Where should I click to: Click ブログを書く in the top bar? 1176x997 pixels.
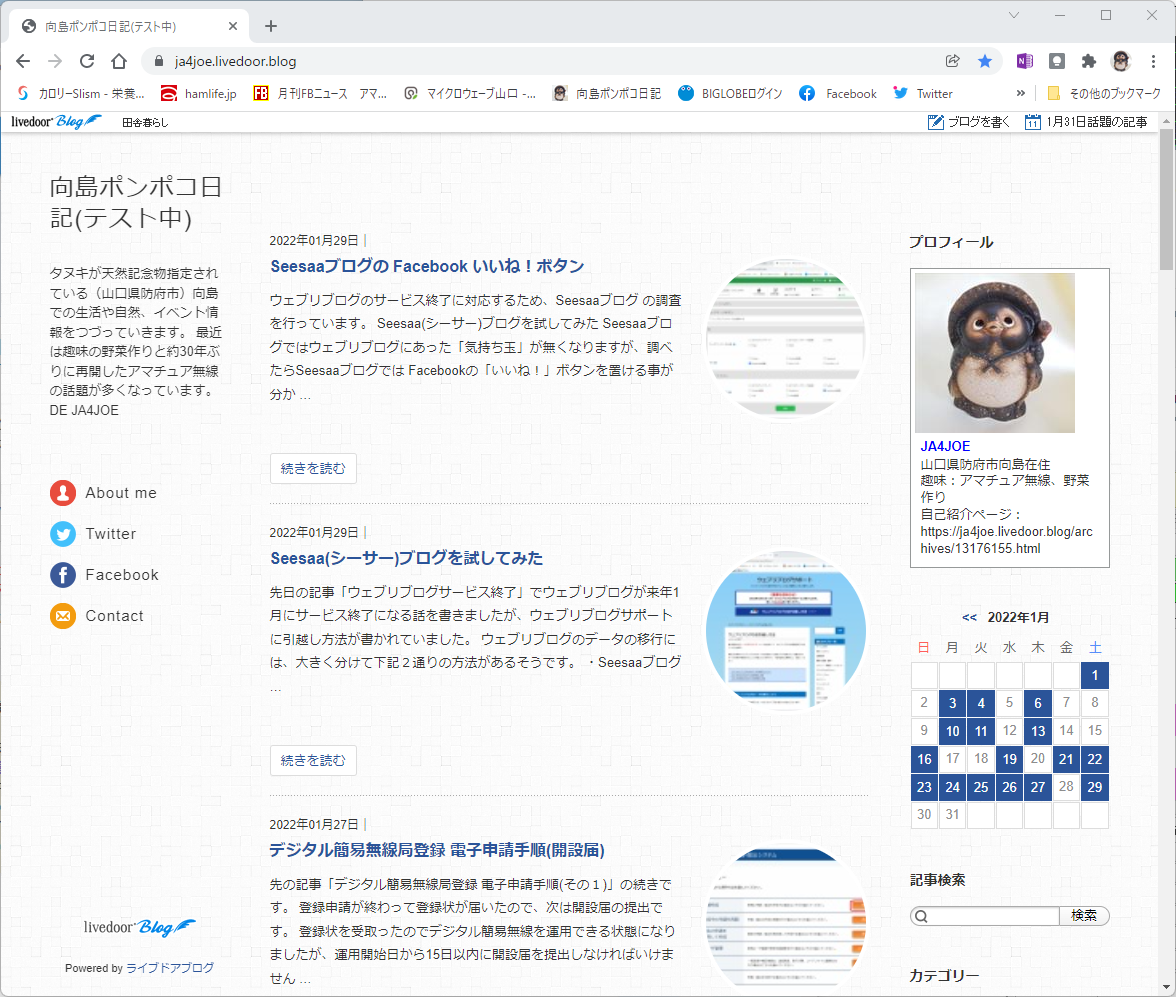[x=968, y=122]
